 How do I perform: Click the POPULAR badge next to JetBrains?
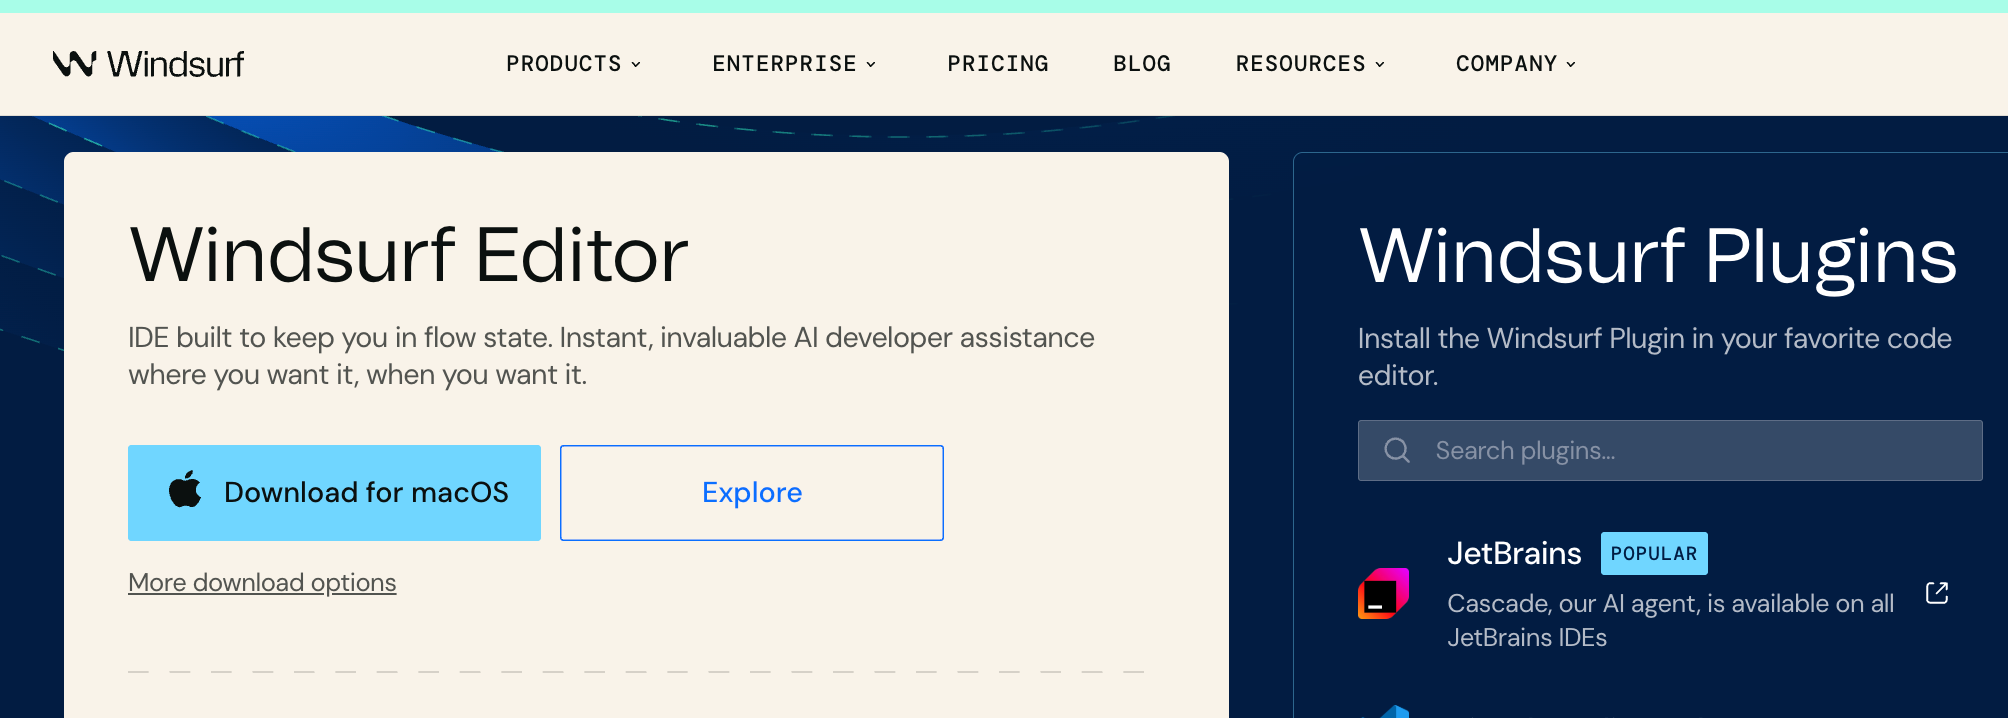1654,553
